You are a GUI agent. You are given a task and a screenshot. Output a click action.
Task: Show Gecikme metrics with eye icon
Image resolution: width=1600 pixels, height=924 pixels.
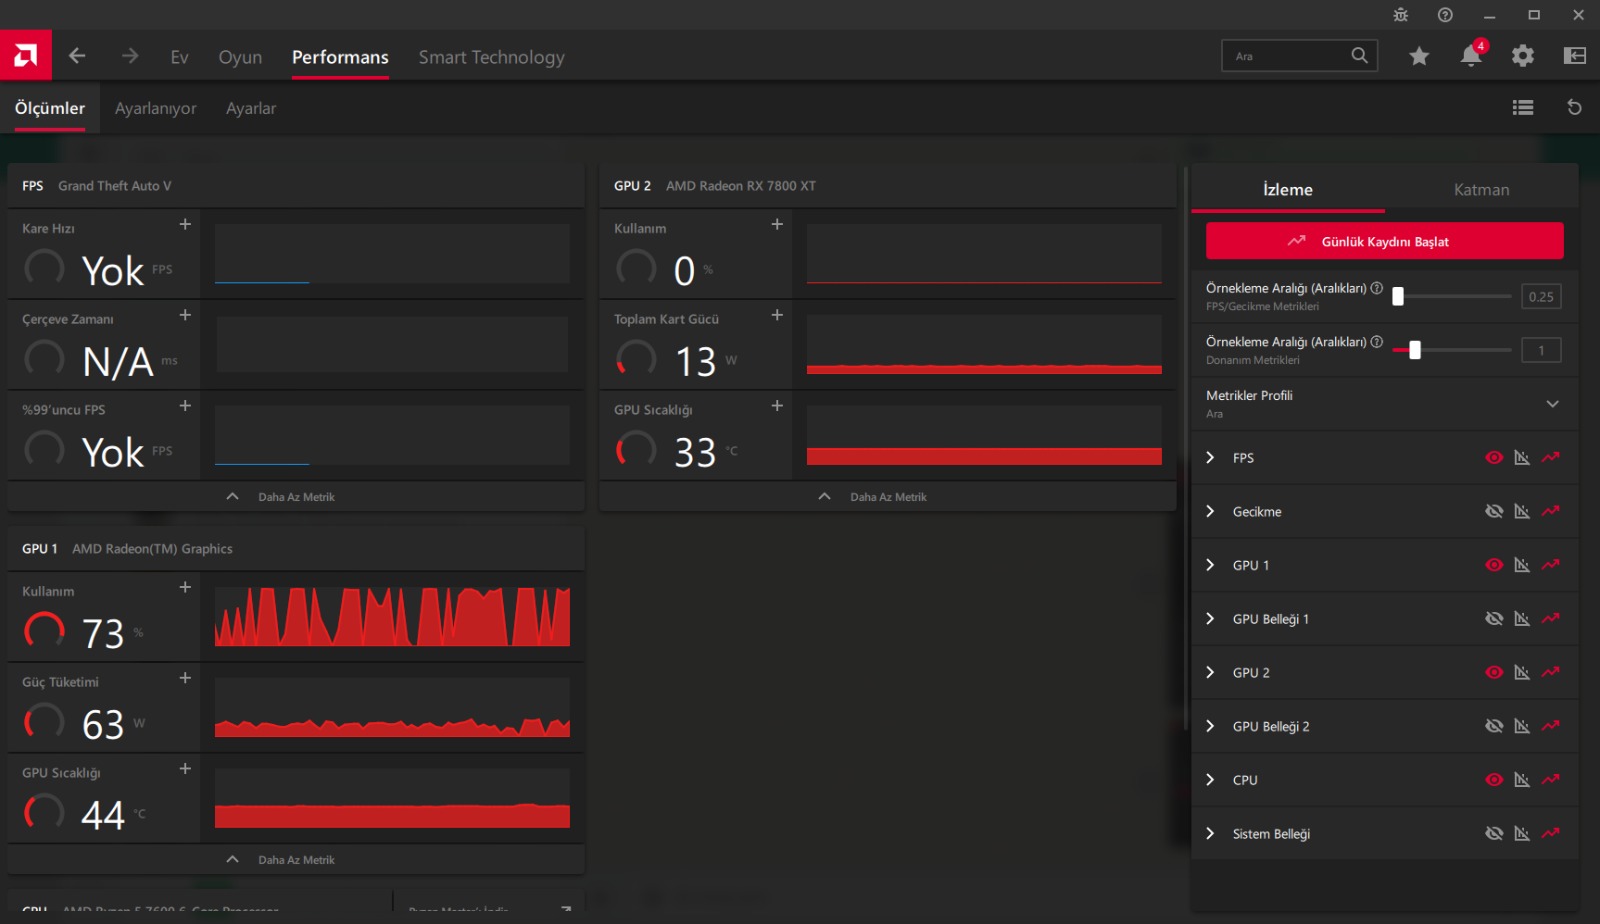1494,512
